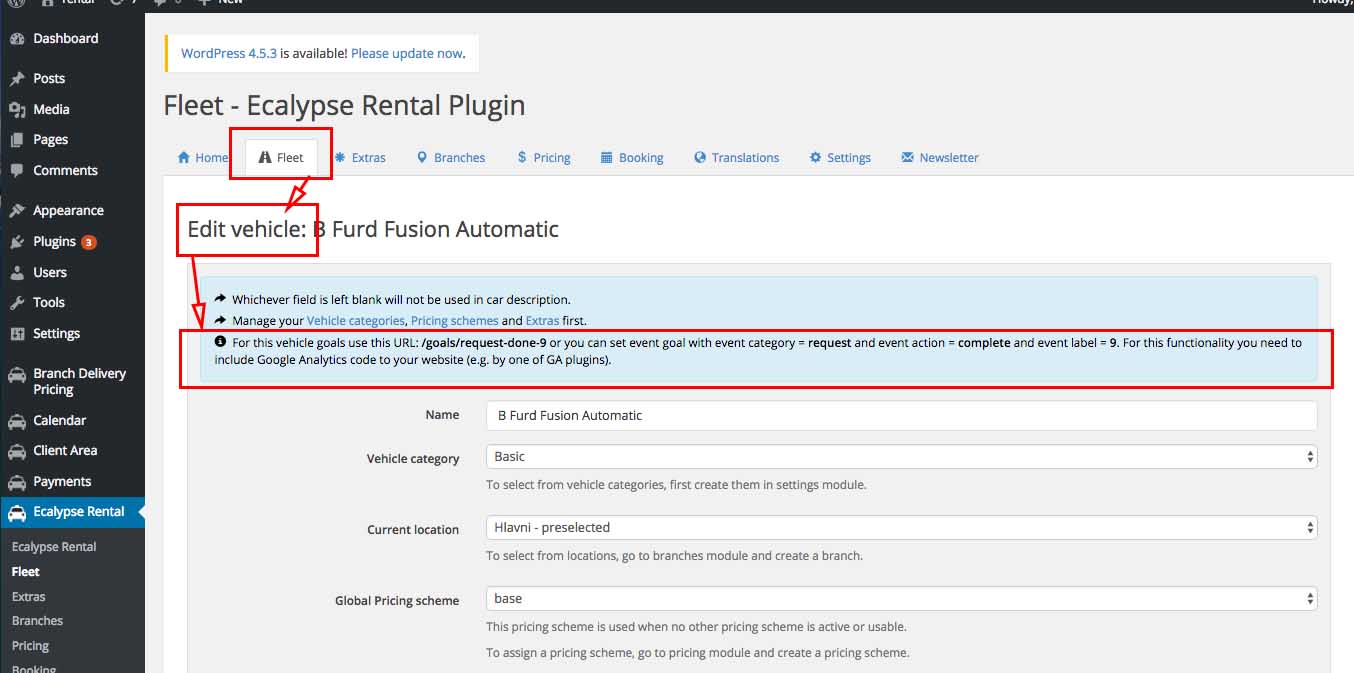
Task: Switch to the Newsletter tab
Action: (x=940, y=157)
